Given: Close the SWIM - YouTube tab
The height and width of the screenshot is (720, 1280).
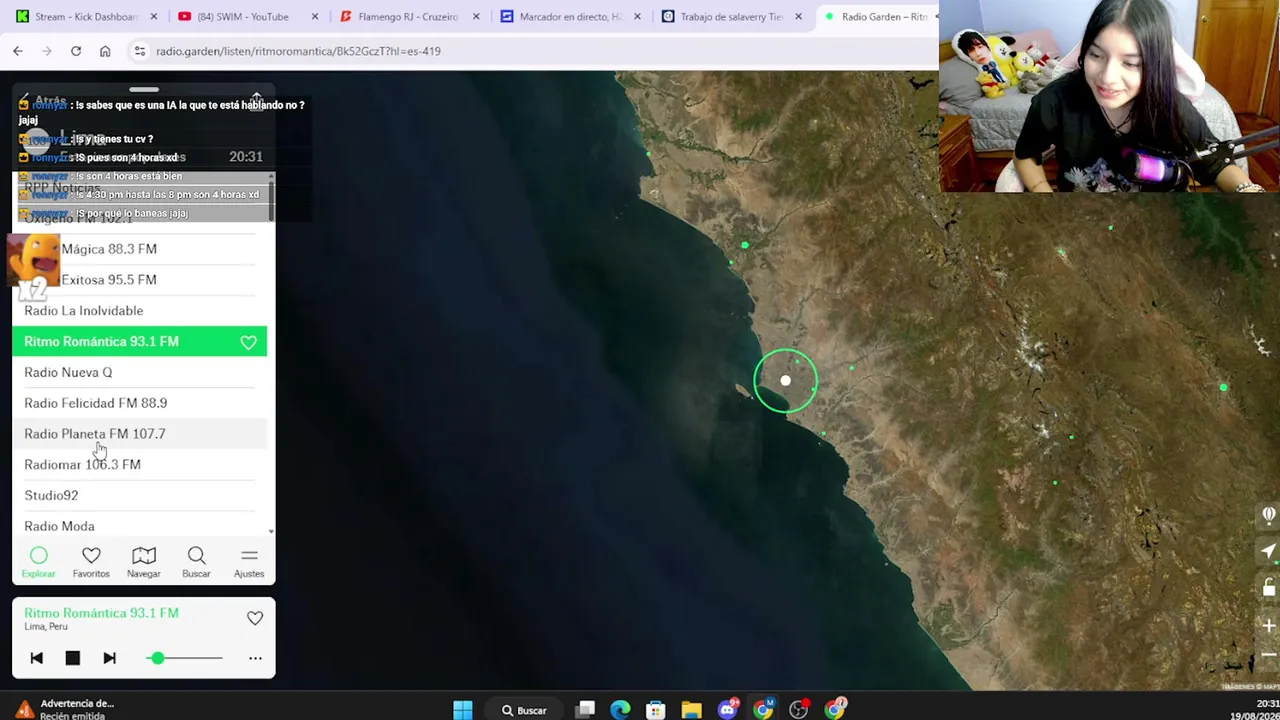Looking at the screenshot, I should (314, 17).
